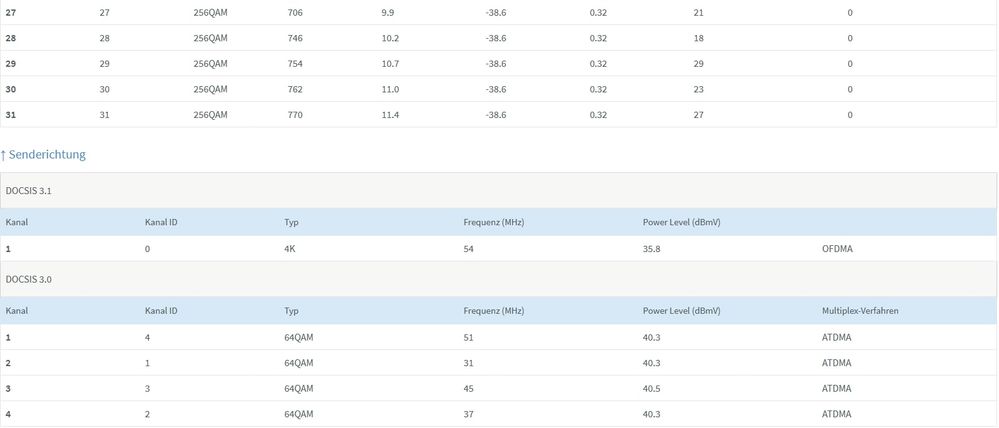This screenshot has width=999, height=428.
Task: Click power level 40.3 in the 37 MHz row
Action: [652, 414]
